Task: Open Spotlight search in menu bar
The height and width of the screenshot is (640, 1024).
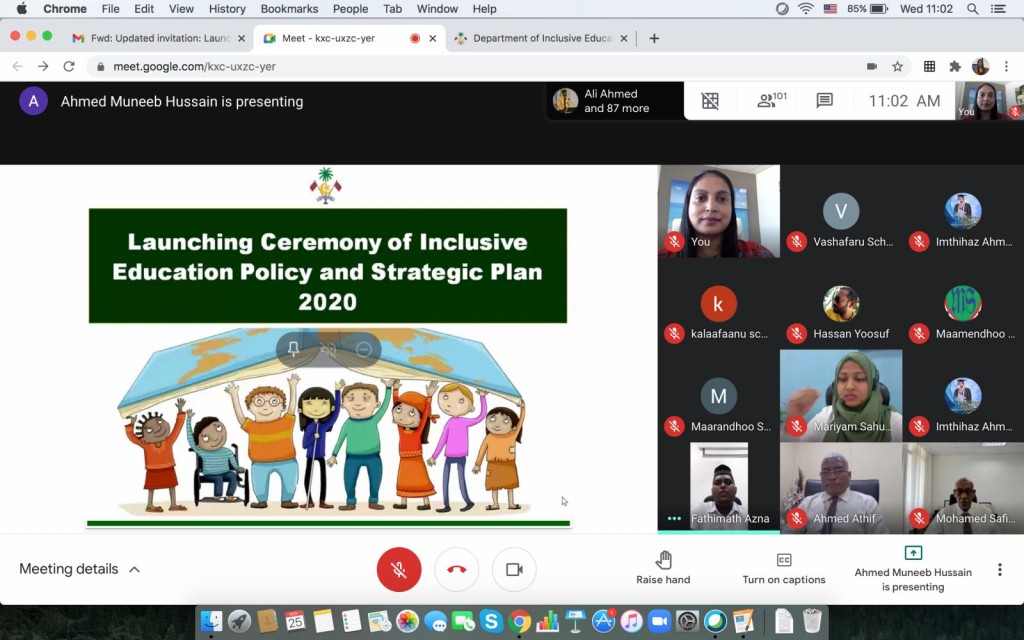Action: pyautogui.click(x=972, y=8)
